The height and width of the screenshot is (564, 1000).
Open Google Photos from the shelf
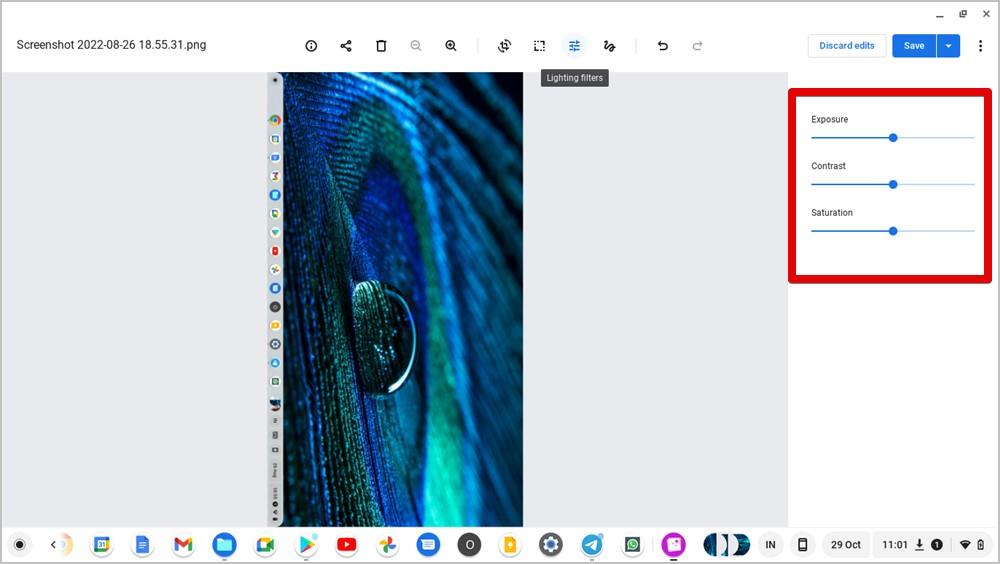(x=387, y=545)
